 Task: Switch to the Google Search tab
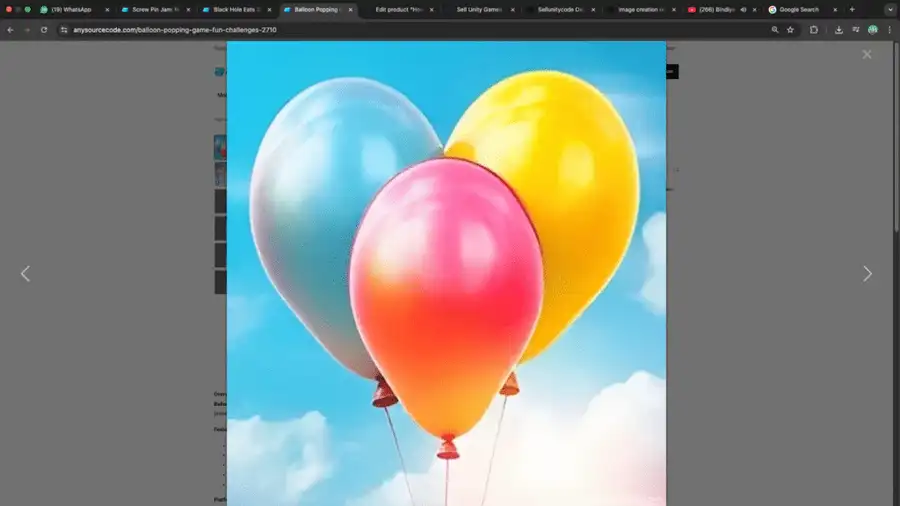pyautogui.click(x=798, y=9)
